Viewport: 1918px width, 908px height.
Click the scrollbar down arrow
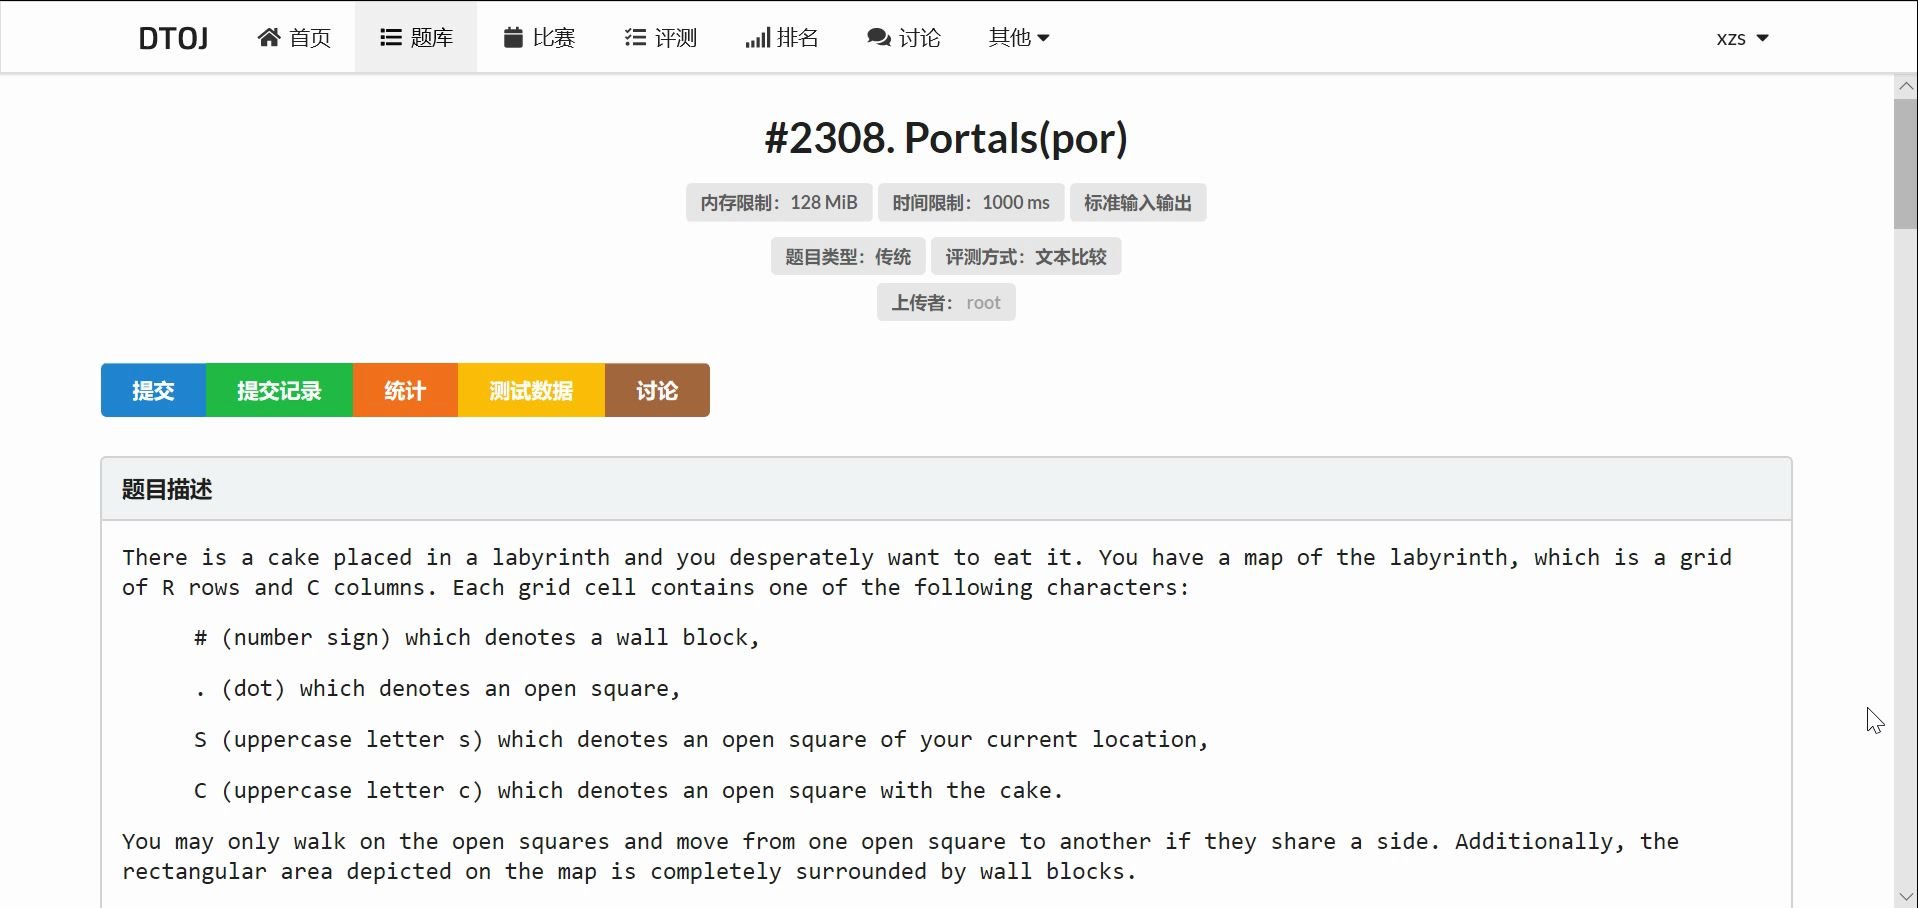point(1905,897)
